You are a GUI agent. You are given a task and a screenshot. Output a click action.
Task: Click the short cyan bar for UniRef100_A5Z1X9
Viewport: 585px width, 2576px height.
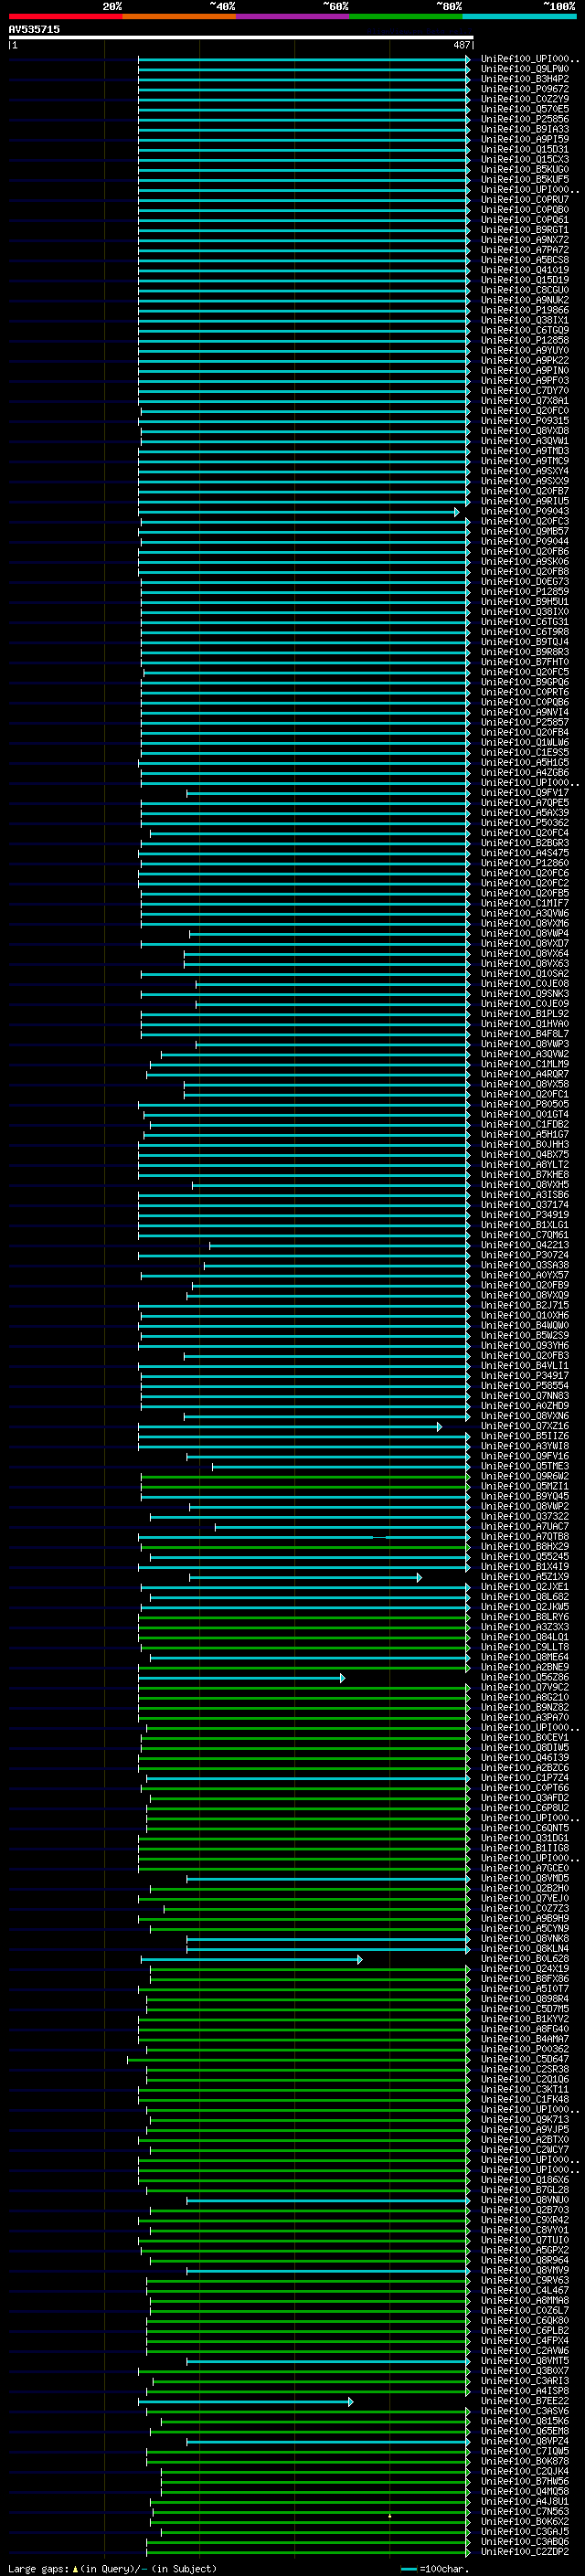[x=305, y=1577]
